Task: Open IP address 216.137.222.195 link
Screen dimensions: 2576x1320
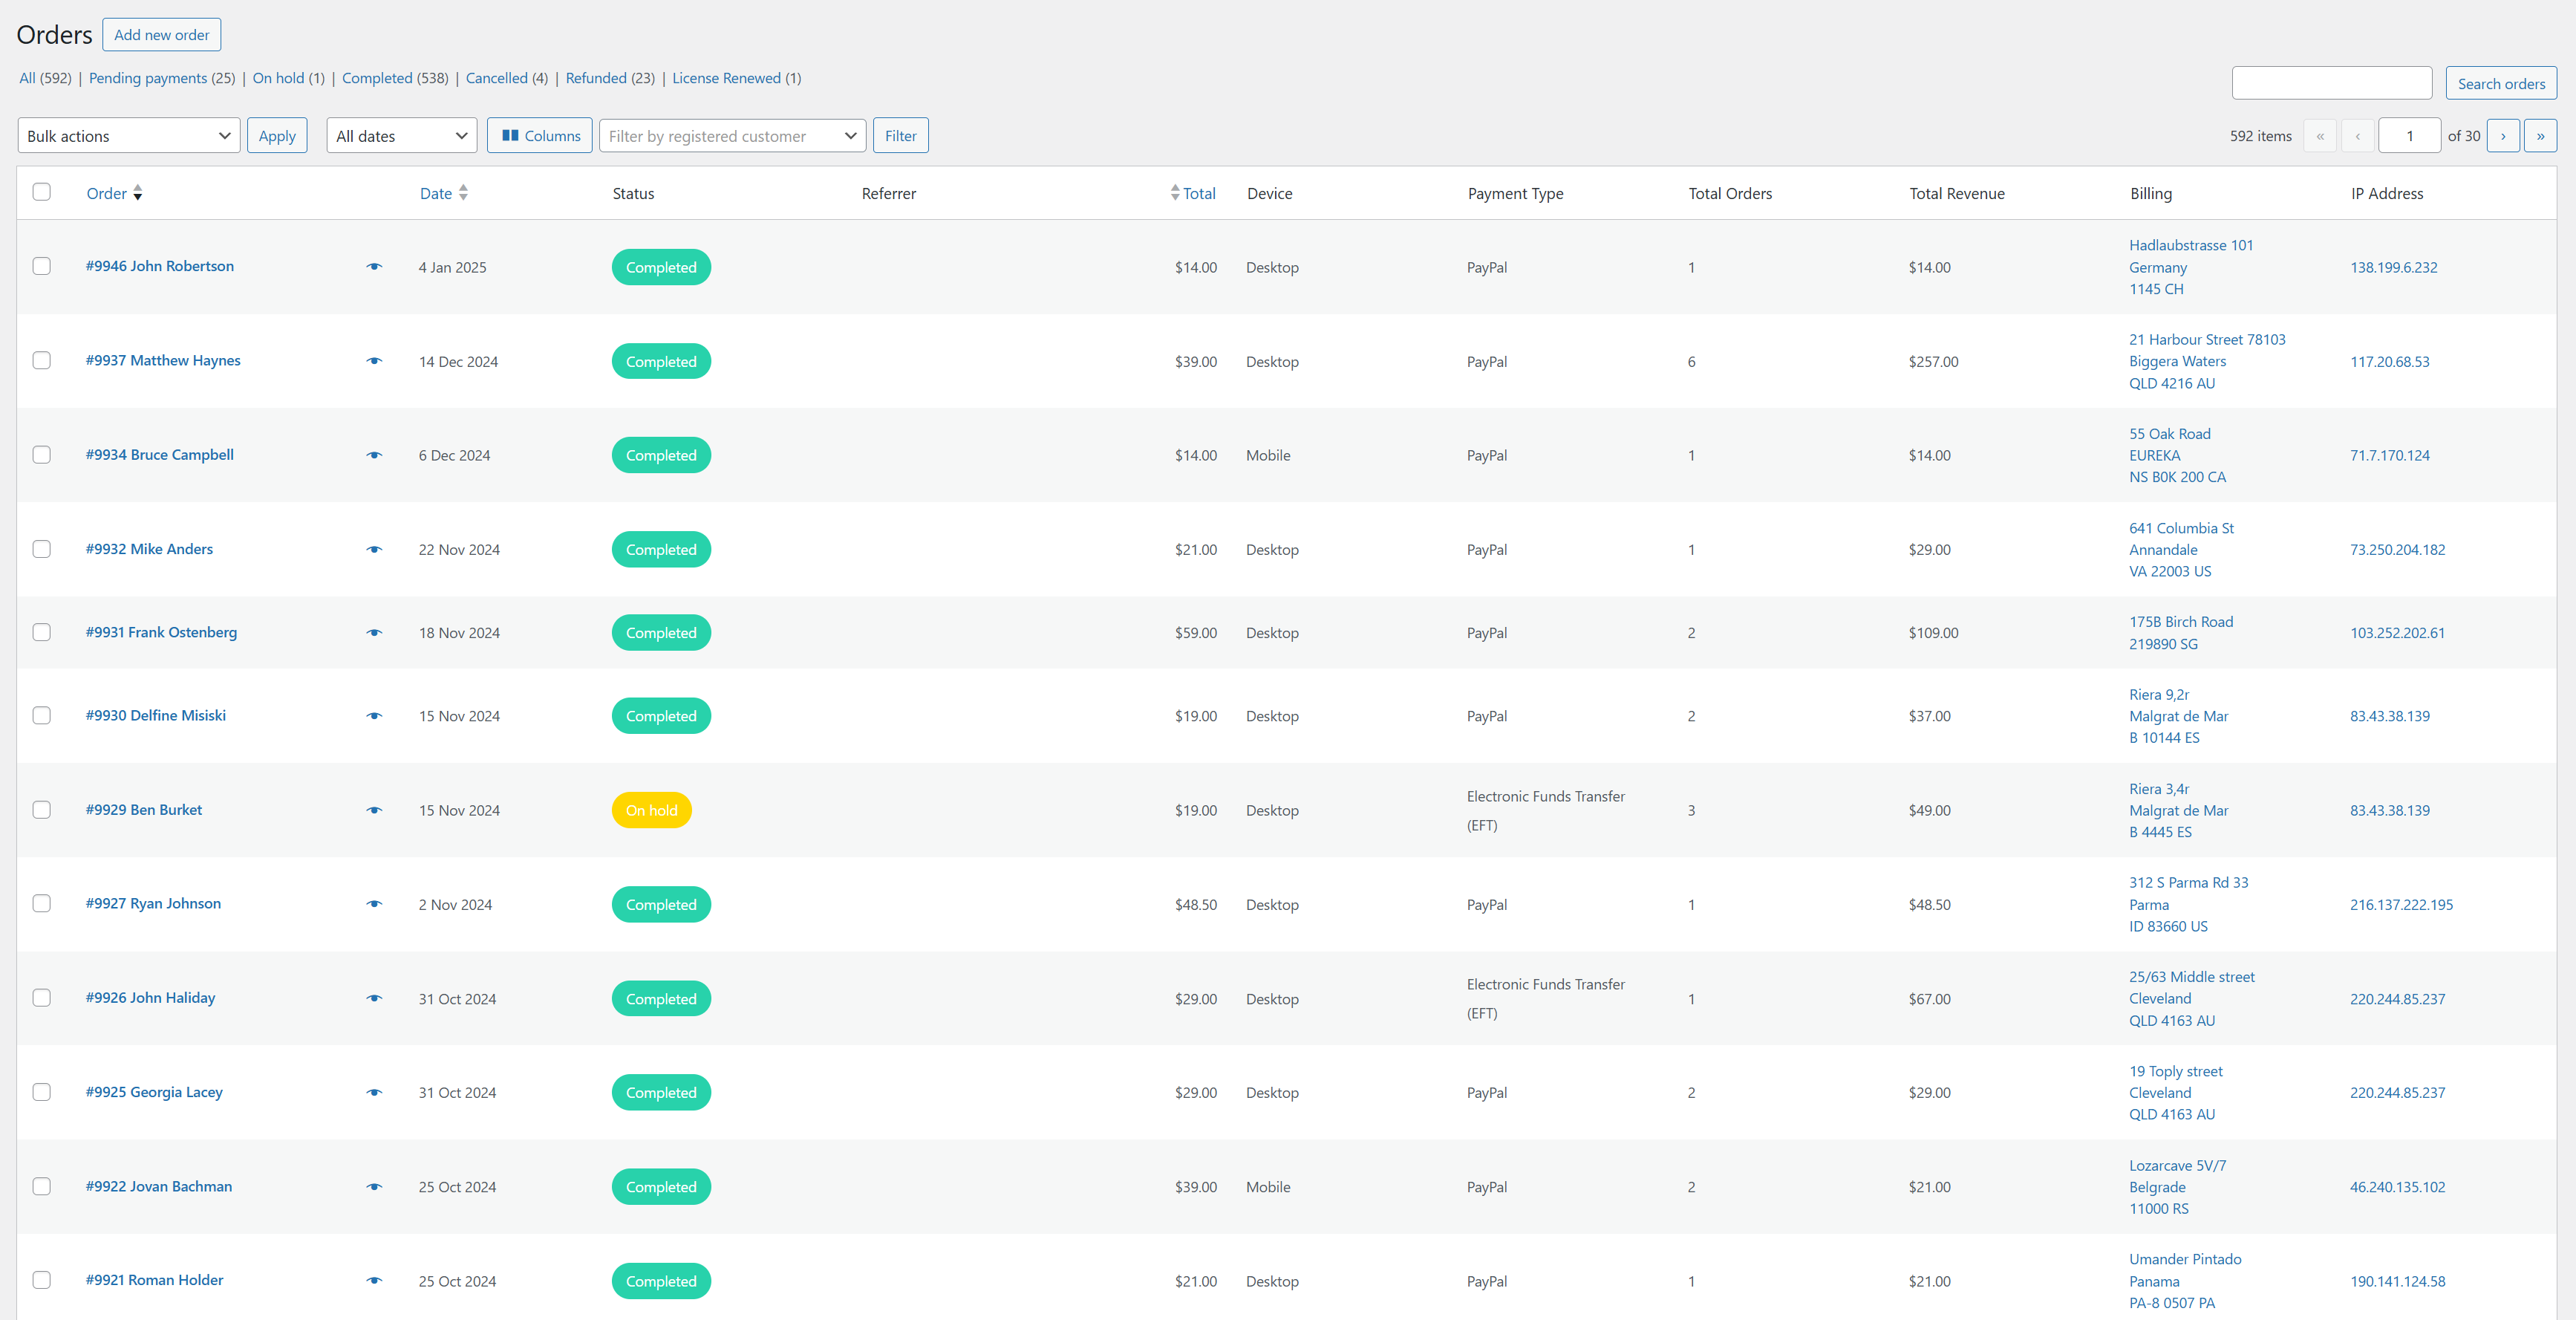Action: pyautogui.click(x=2401, y=904)
